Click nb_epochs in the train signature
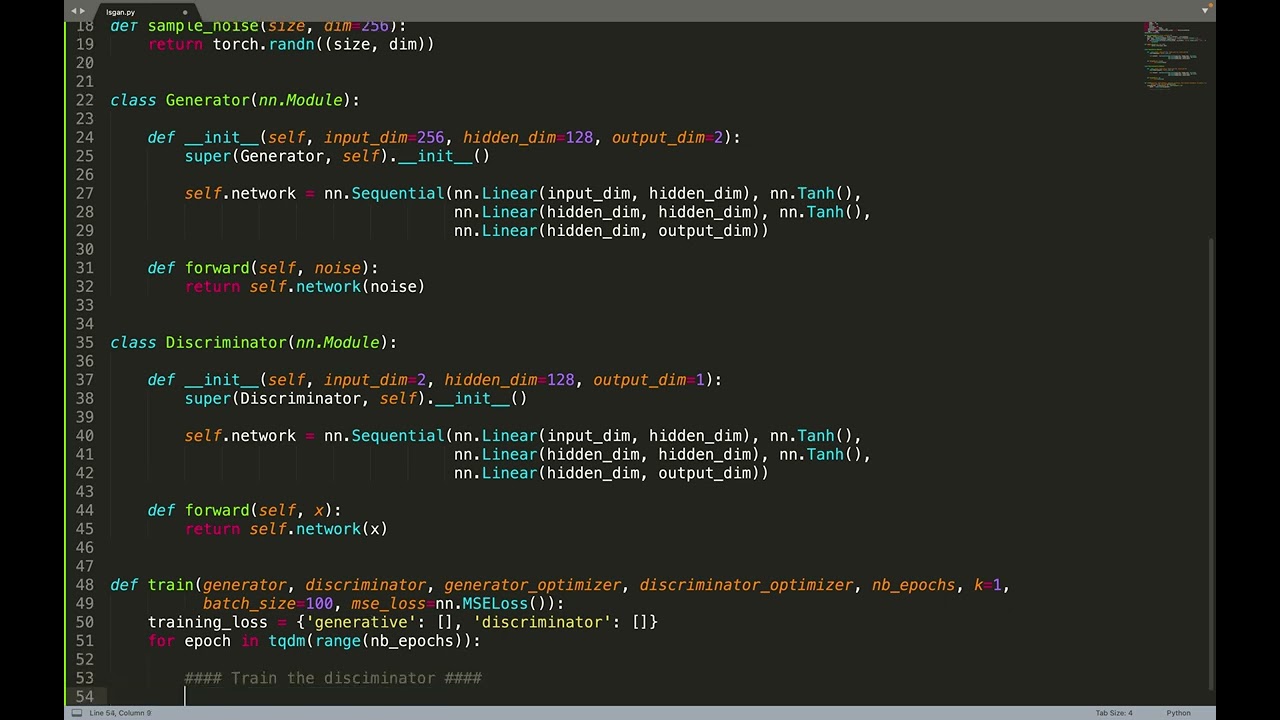 [x=913, y=585]
